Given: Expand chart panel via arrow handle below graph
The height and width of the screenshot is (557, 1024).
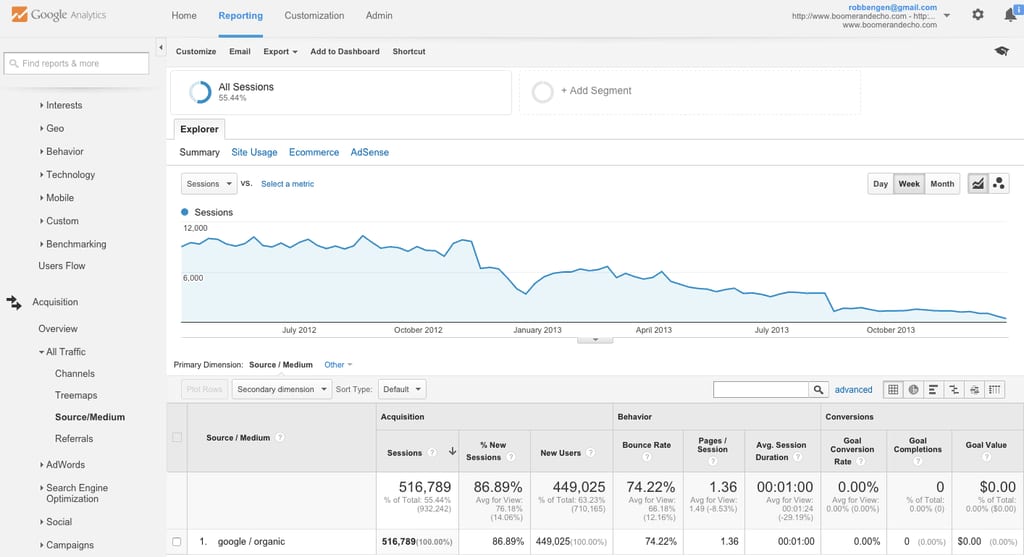Looking at the screenshot, I should (x=595, y=340).
